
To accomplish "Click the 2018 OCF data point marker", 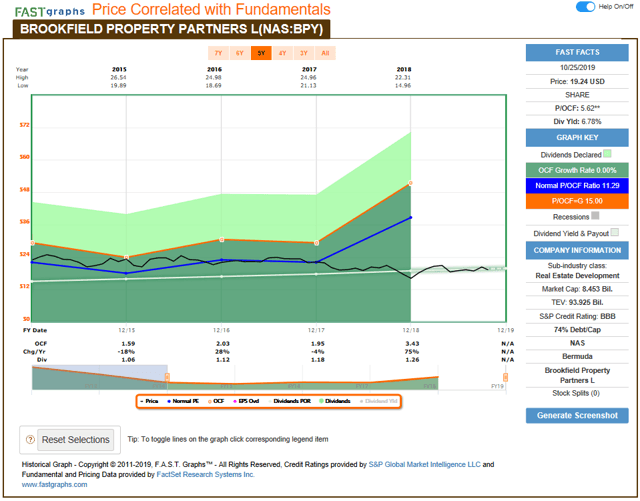I will pos(410,183).
